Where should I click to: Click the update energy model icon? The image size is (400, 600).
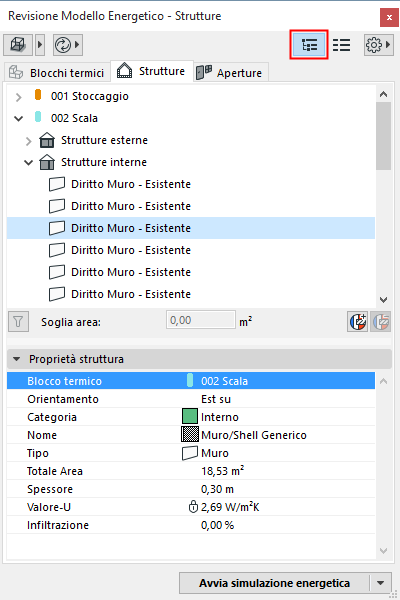63,45
